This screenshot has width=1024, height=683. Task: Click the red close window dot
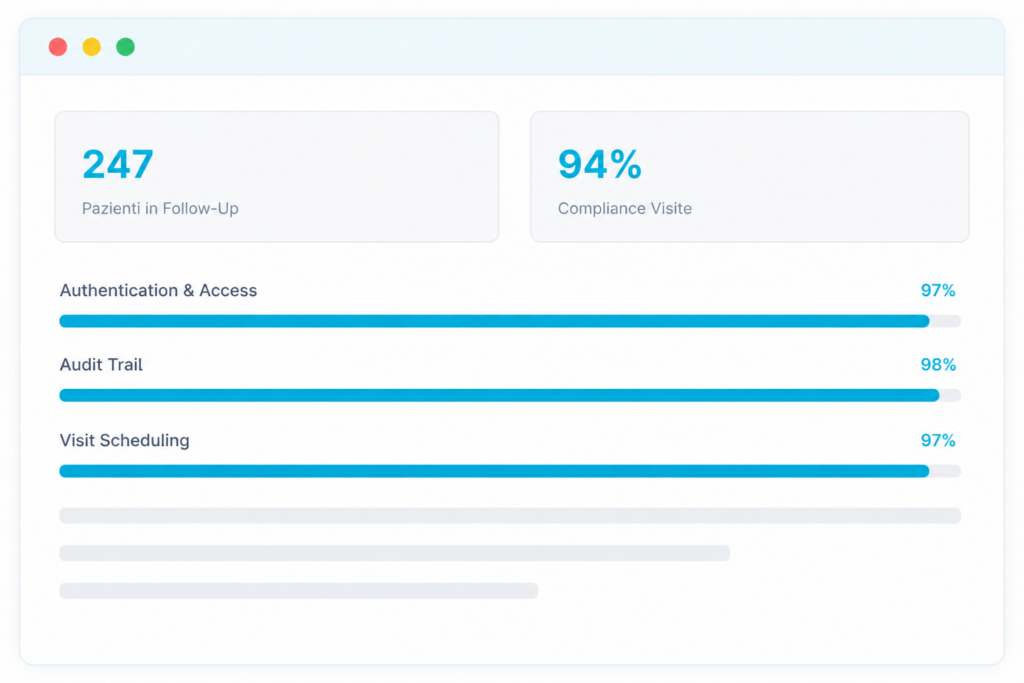tap(58, 47)
